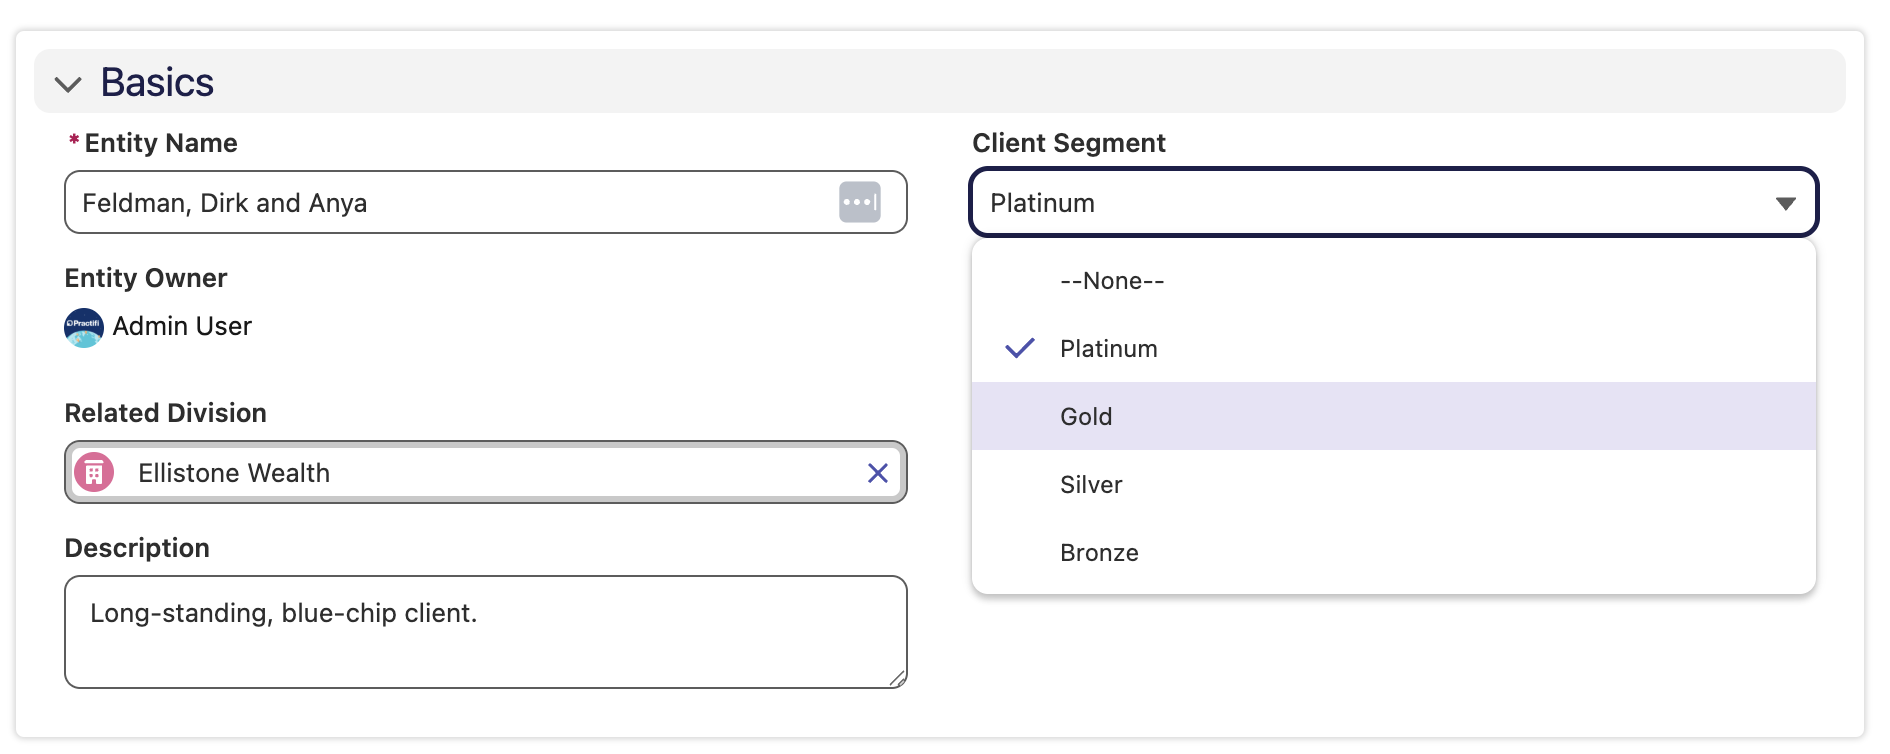The width and height of the screenshot is (1890, 754).
Task: Open the Basics section heading
Action: (157, 82)
